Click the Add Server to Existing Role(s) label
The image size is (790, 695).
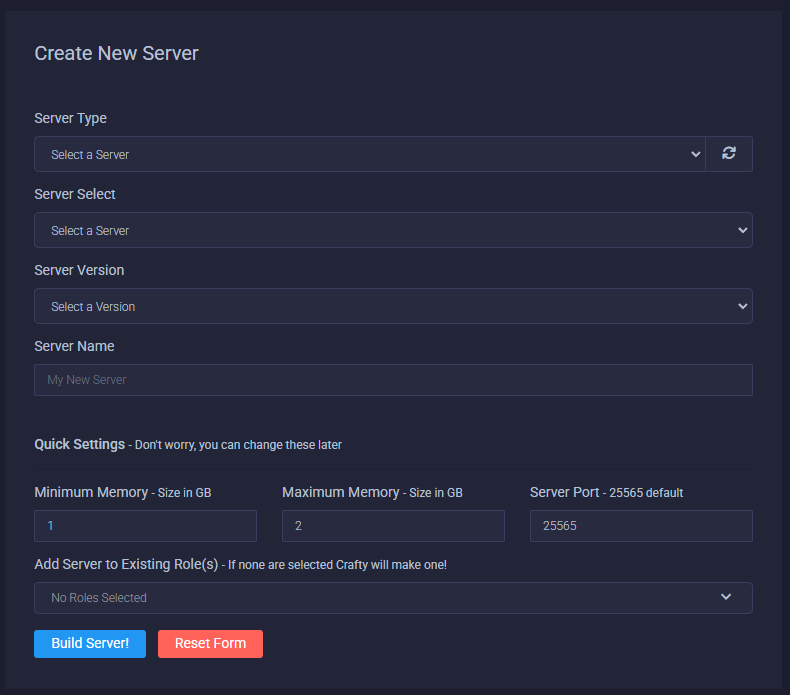coord(126,564)
